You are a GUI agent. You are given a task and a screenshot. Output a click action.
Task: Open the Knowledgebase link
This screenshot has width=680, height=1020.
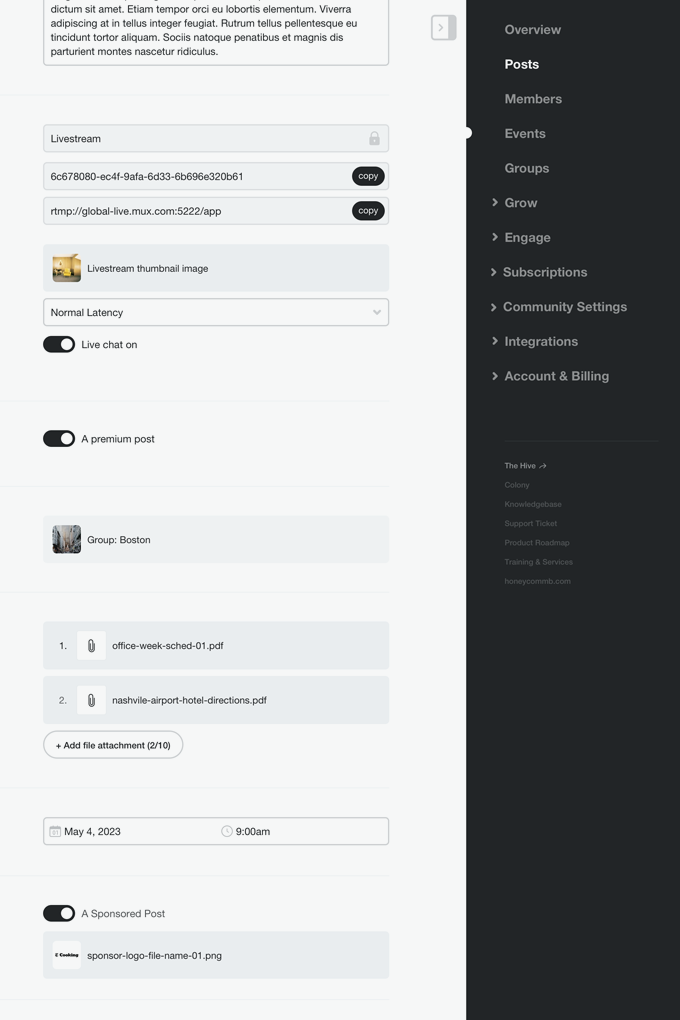point(533,504)
